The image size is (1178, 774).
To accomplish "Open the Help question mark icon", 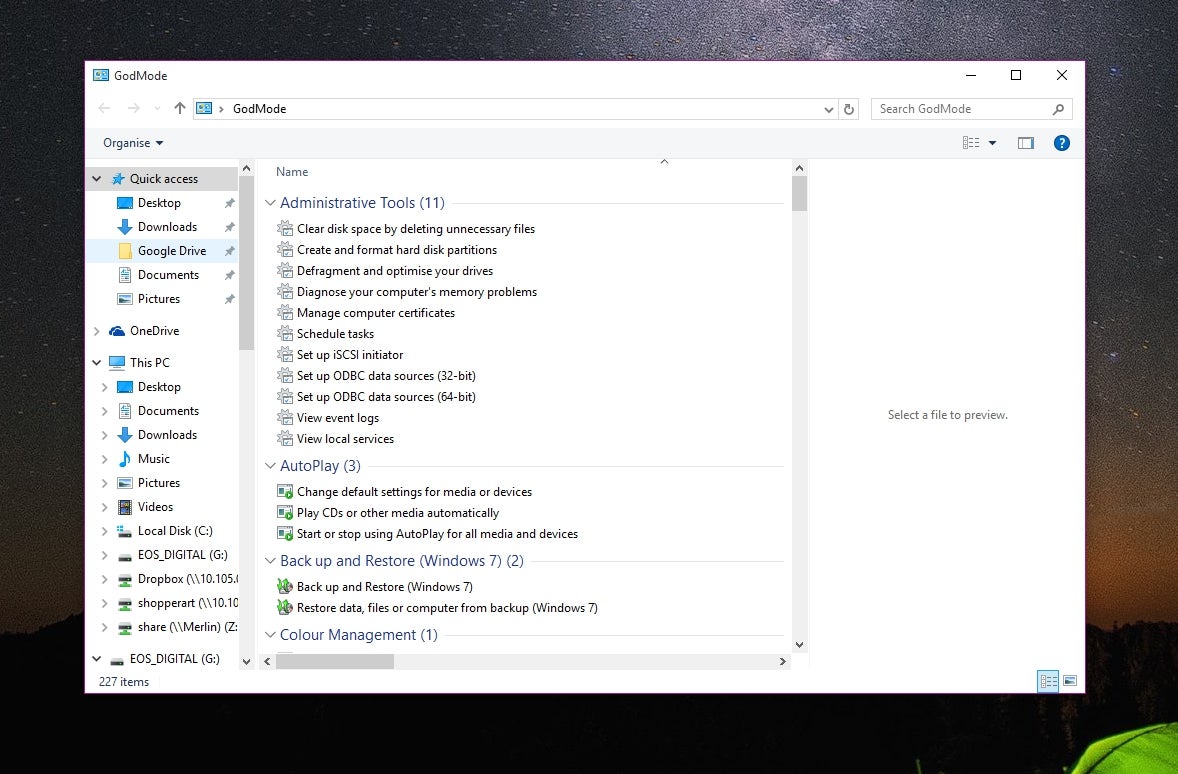I will click(1062, 143).
